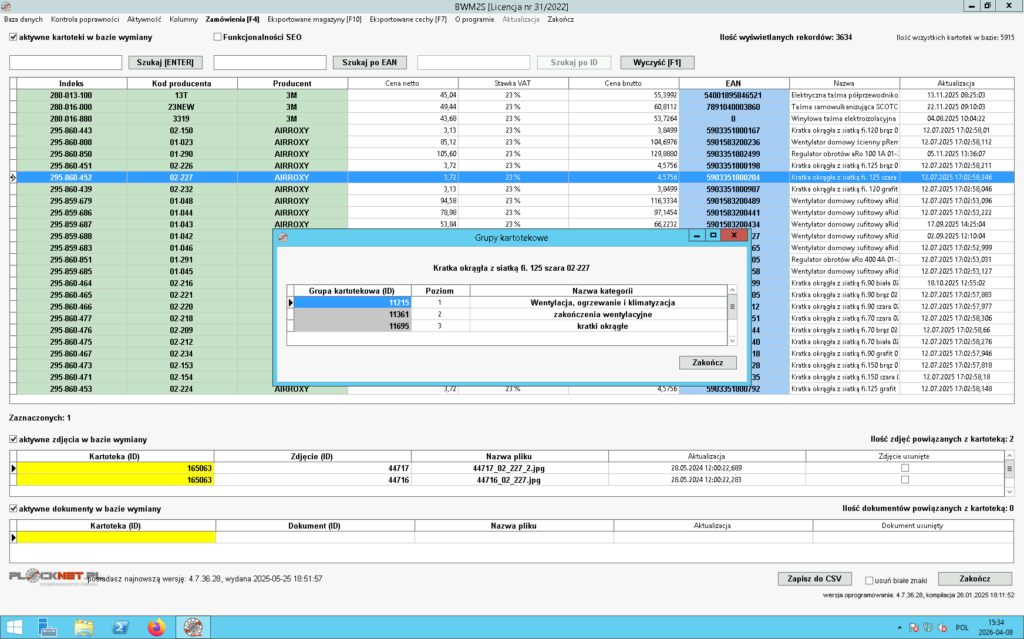Open the 'Kontrola poprawności' menu
The image size is (1024, 639).
[x=84, y=19]
